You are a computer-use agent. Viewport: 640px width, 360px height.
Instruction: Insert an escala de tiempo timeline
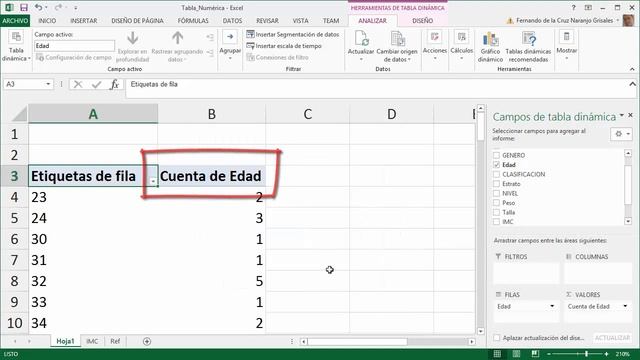[x=284, y=46]
